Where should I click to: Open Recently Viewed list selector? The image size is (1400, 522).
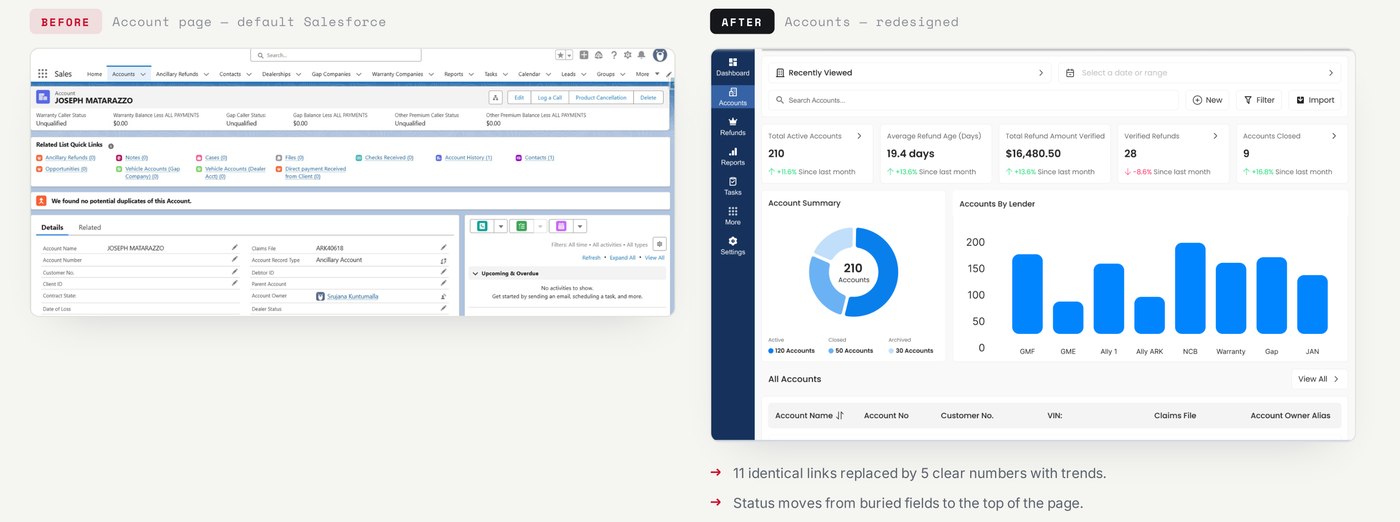(909, 73)
